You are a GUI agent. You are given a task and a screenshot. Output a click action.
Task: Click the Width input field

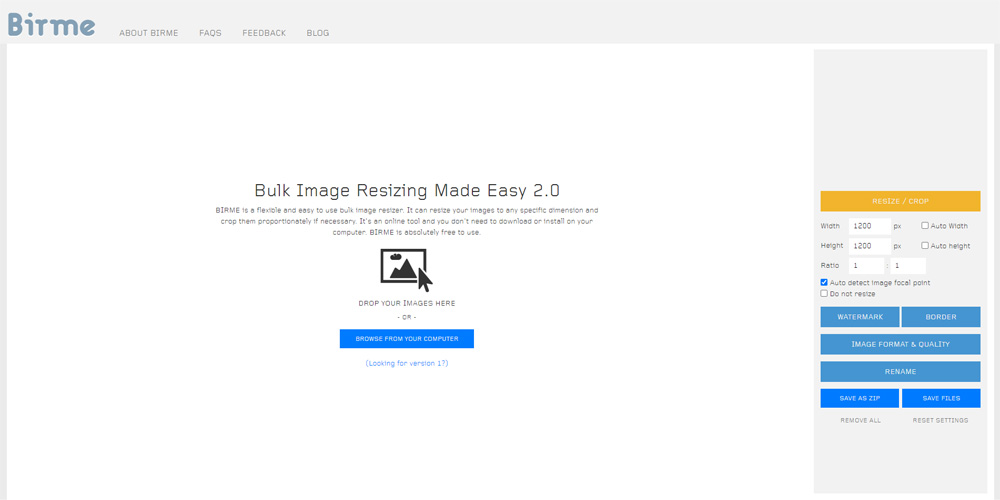click(x=869, y=226)
